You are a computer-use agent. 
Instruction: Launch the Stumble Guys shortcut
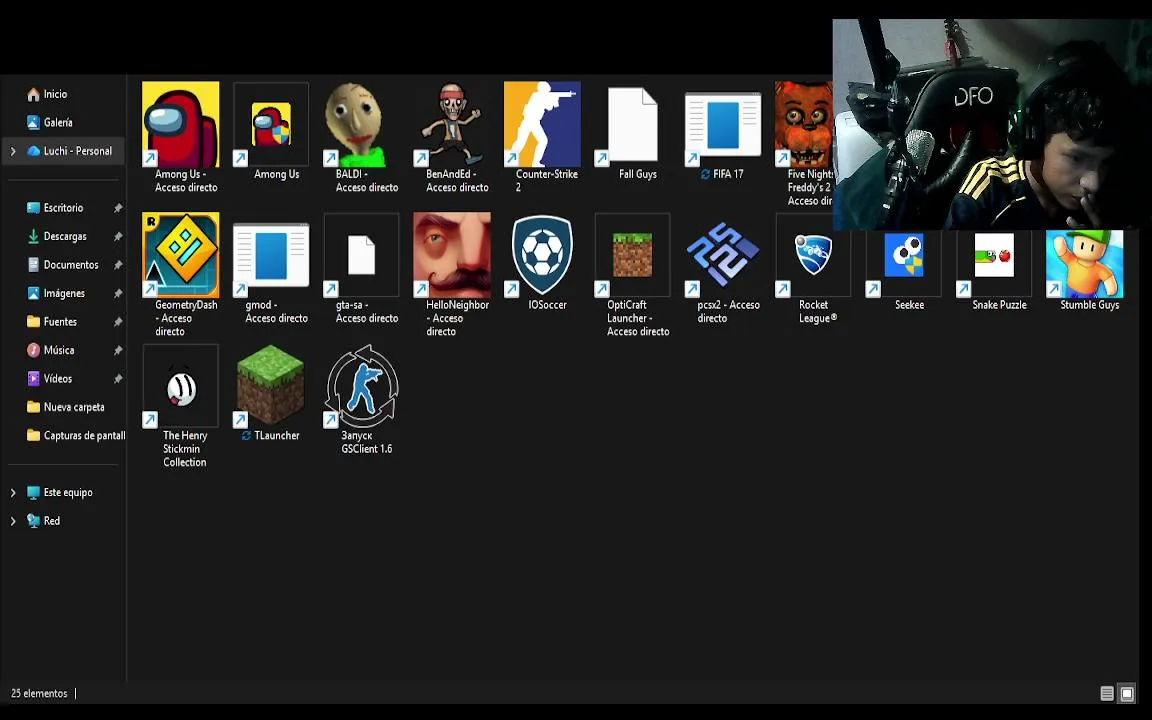[x=1084, y=264]
